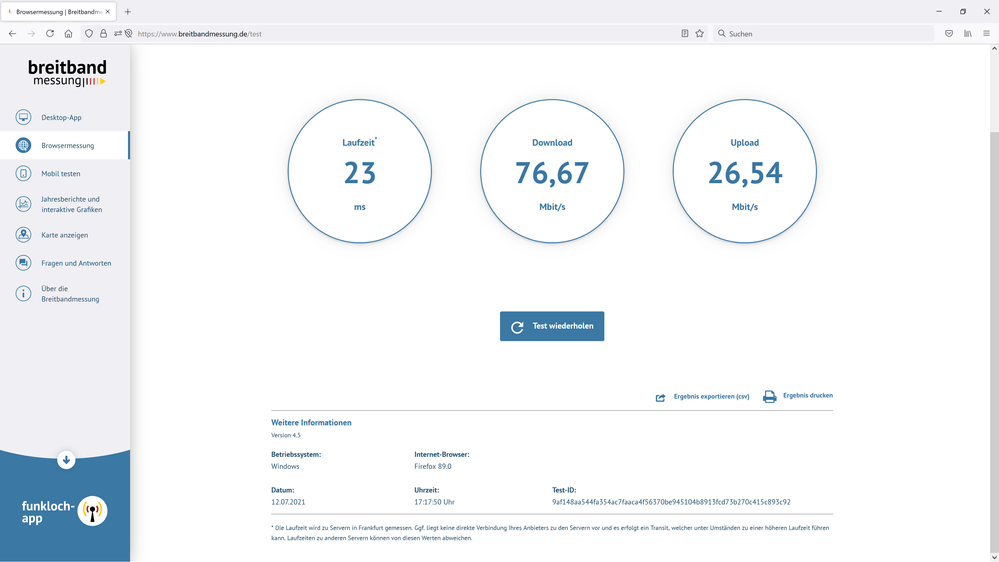Click the date 12.07.2021
The image size is (999, 562).
(288, 502)
